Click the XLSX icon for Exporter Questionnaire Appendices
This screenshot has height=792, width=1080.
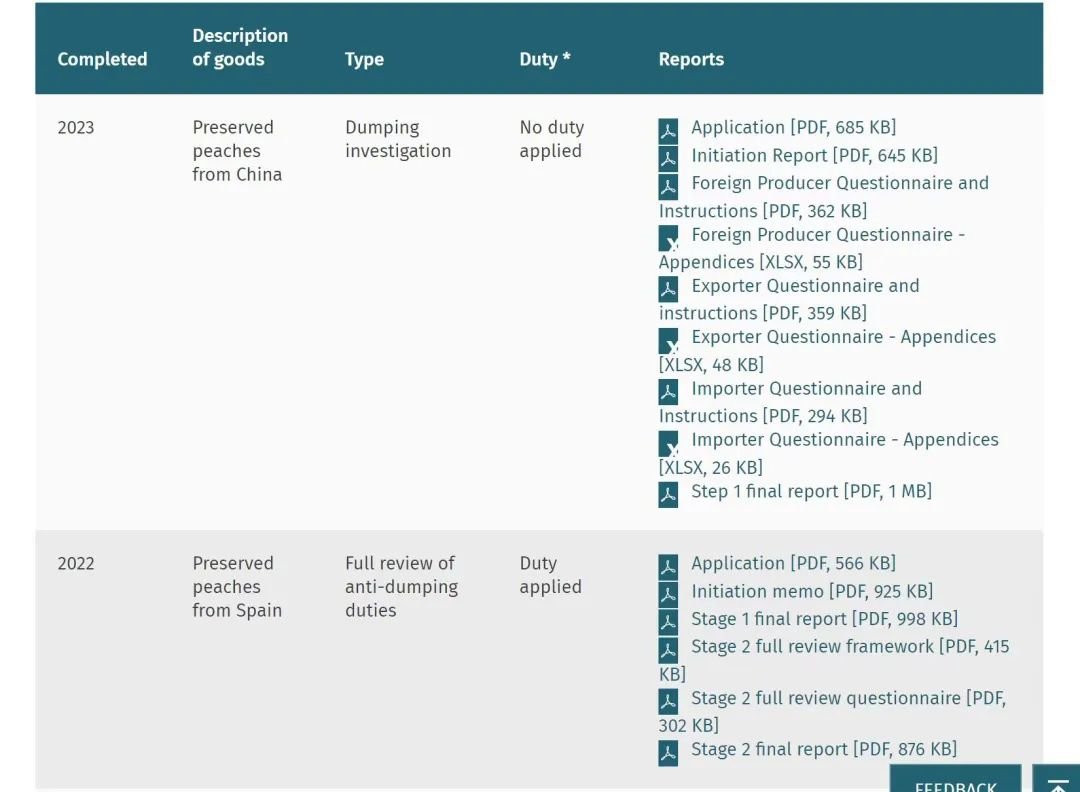[668, 340]
